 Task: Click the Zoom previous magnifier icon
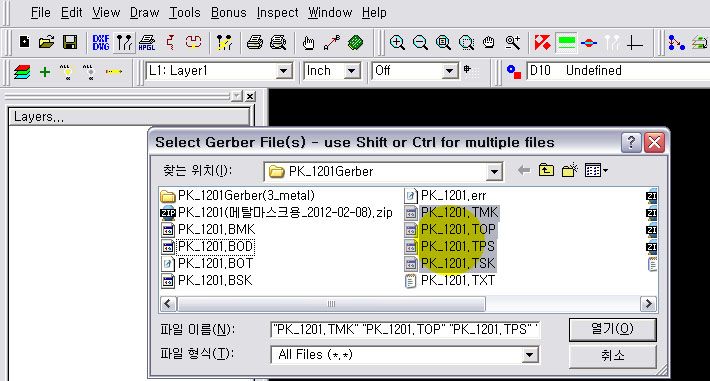513,43
